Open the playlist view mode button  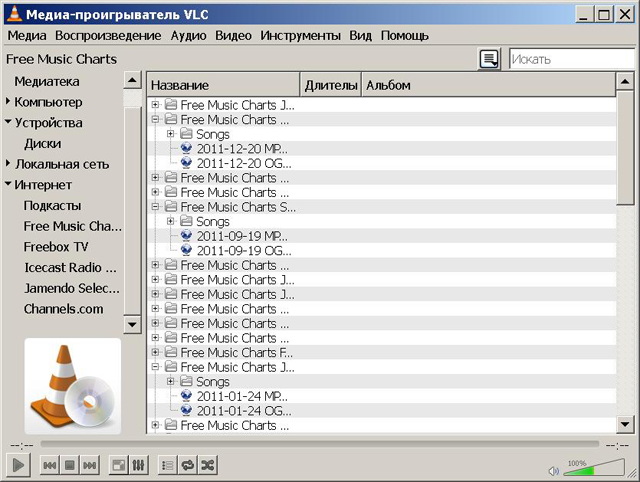(x=489, y=59)
